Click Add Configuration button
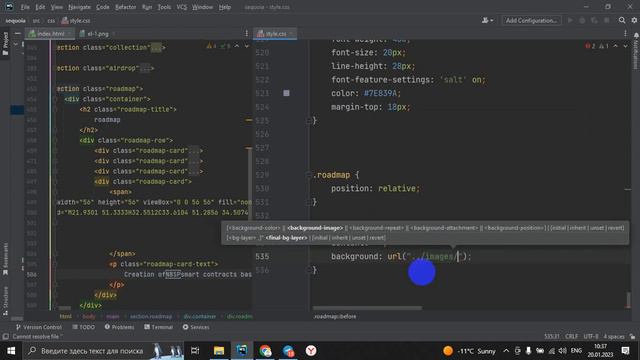 pyautogui.click(x=531, y=20)
